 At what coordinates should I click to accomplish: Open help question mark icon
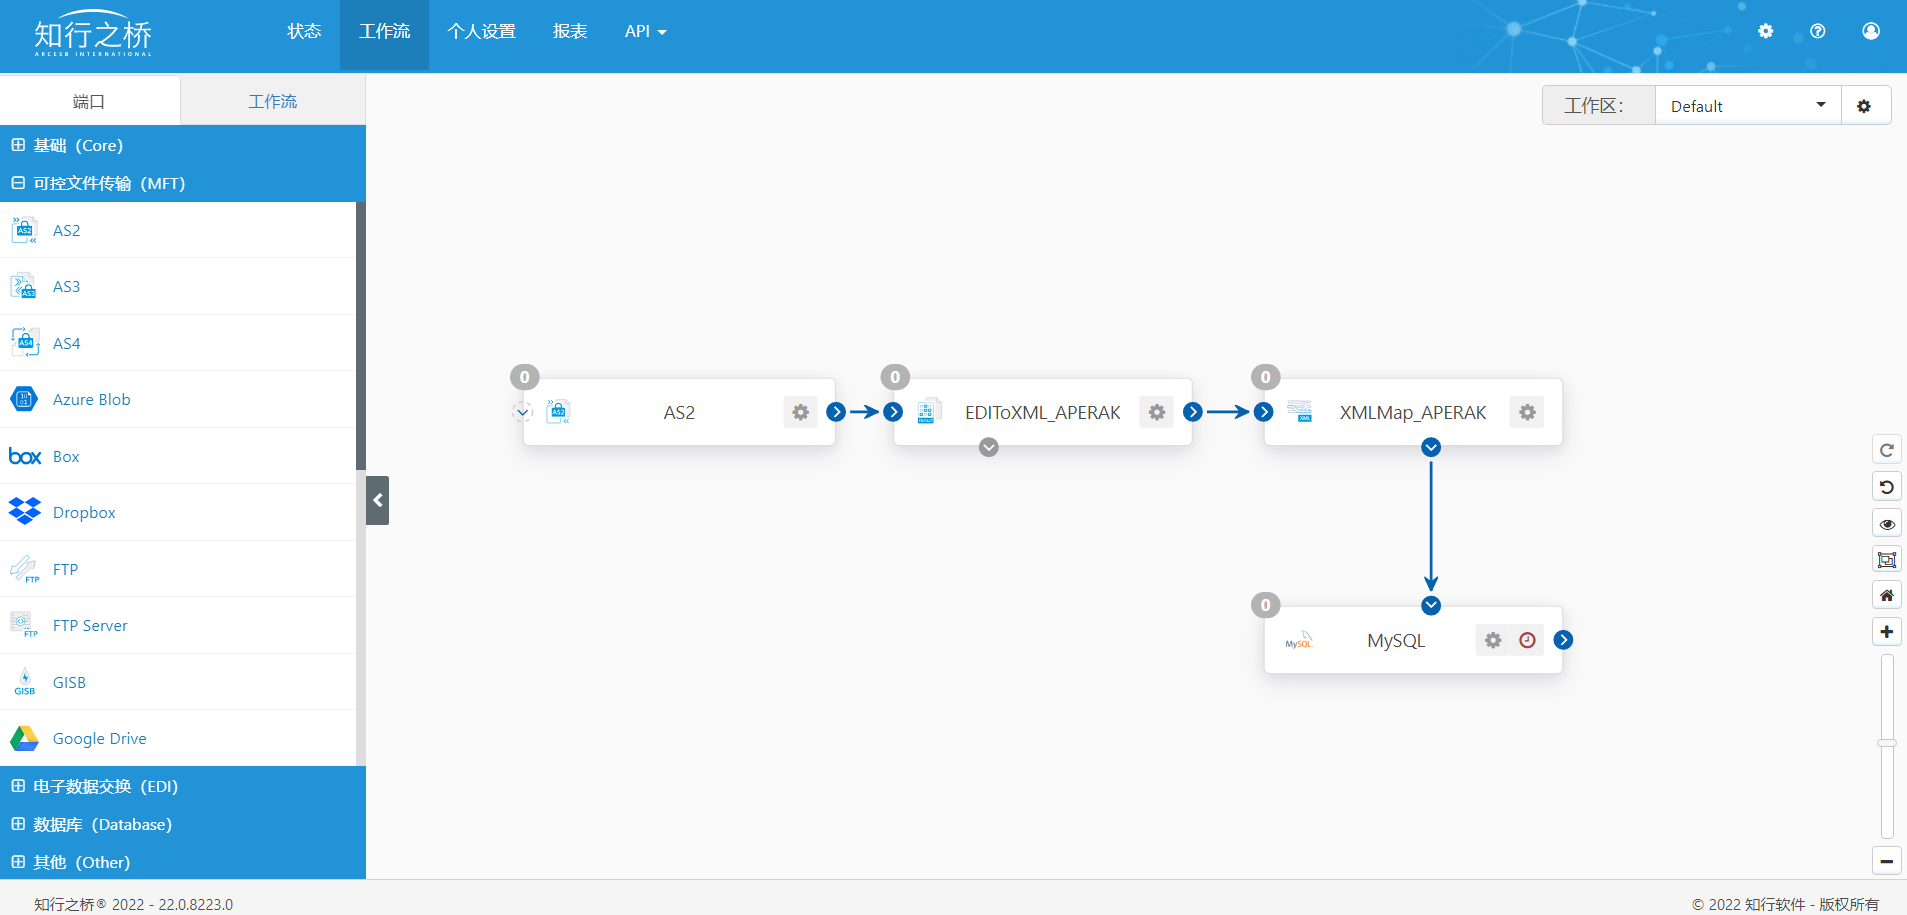pyautogui.click(x=1818, y=31)
